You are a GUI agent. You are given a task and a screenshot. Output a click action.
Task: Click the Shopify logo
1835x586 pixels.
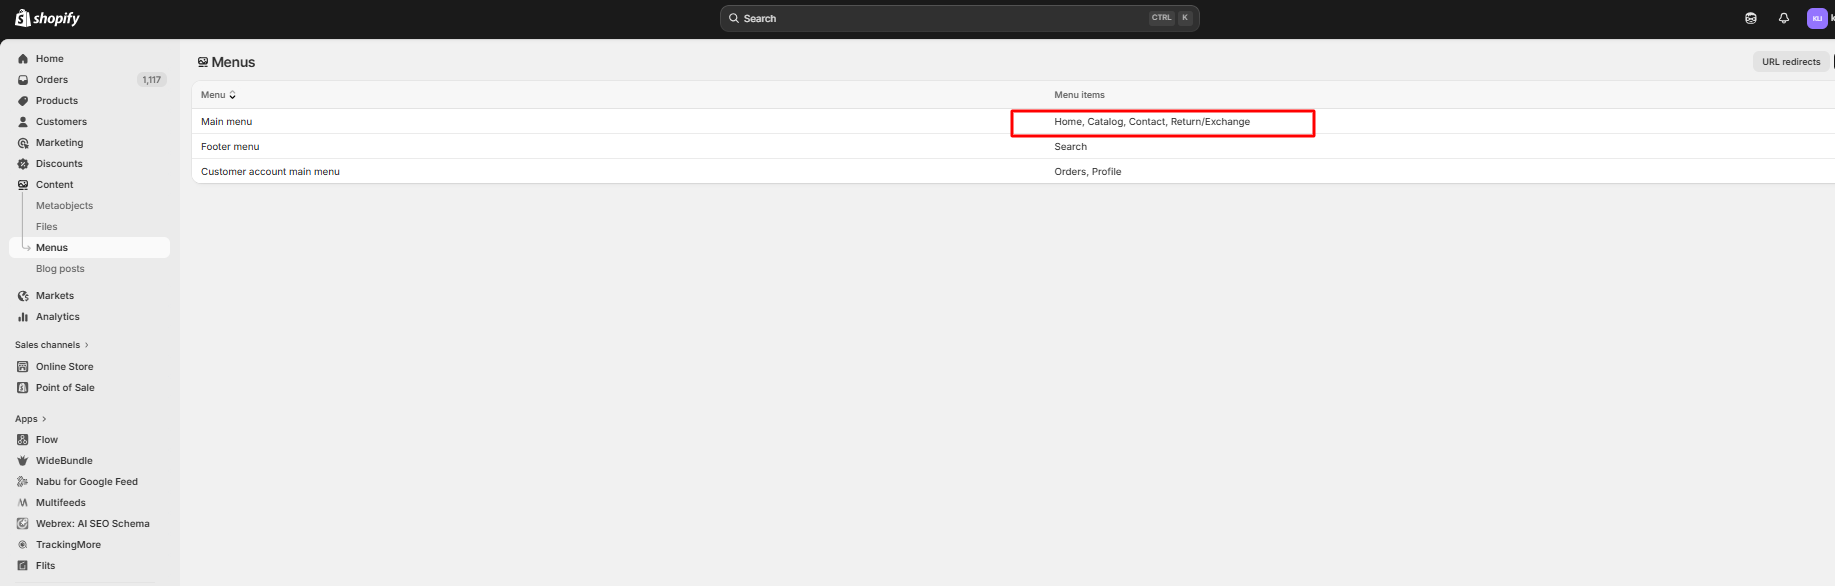point(47,18)
